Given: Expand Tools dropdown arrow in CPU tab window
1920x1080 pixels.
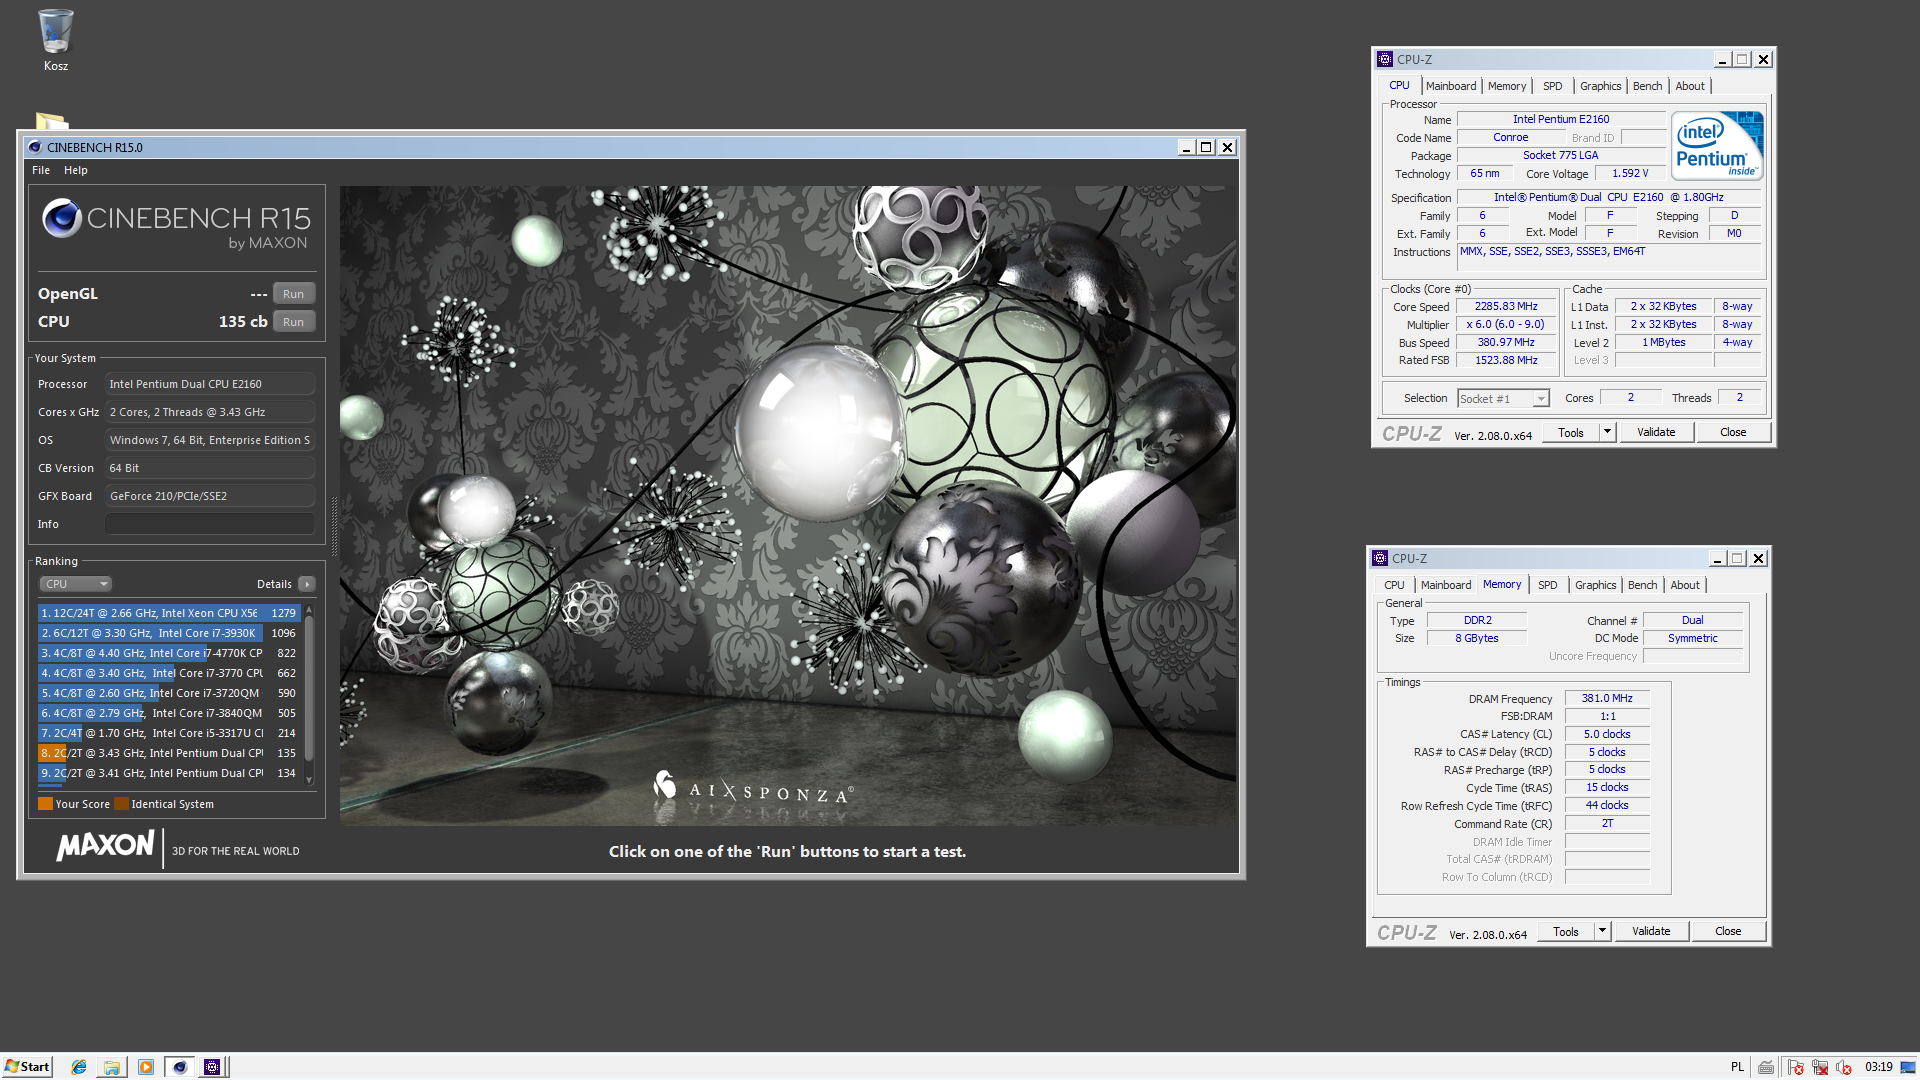Looking at the screenshot, I should pos(1607,432).
